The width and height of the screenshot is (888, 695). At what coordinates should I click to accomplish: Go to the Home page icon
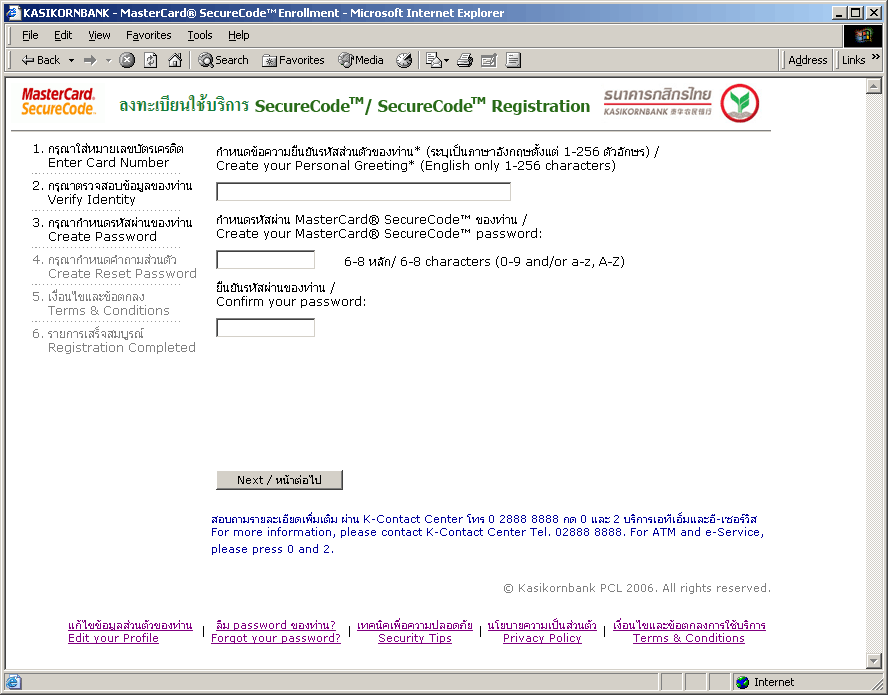(x=175, y=60)
